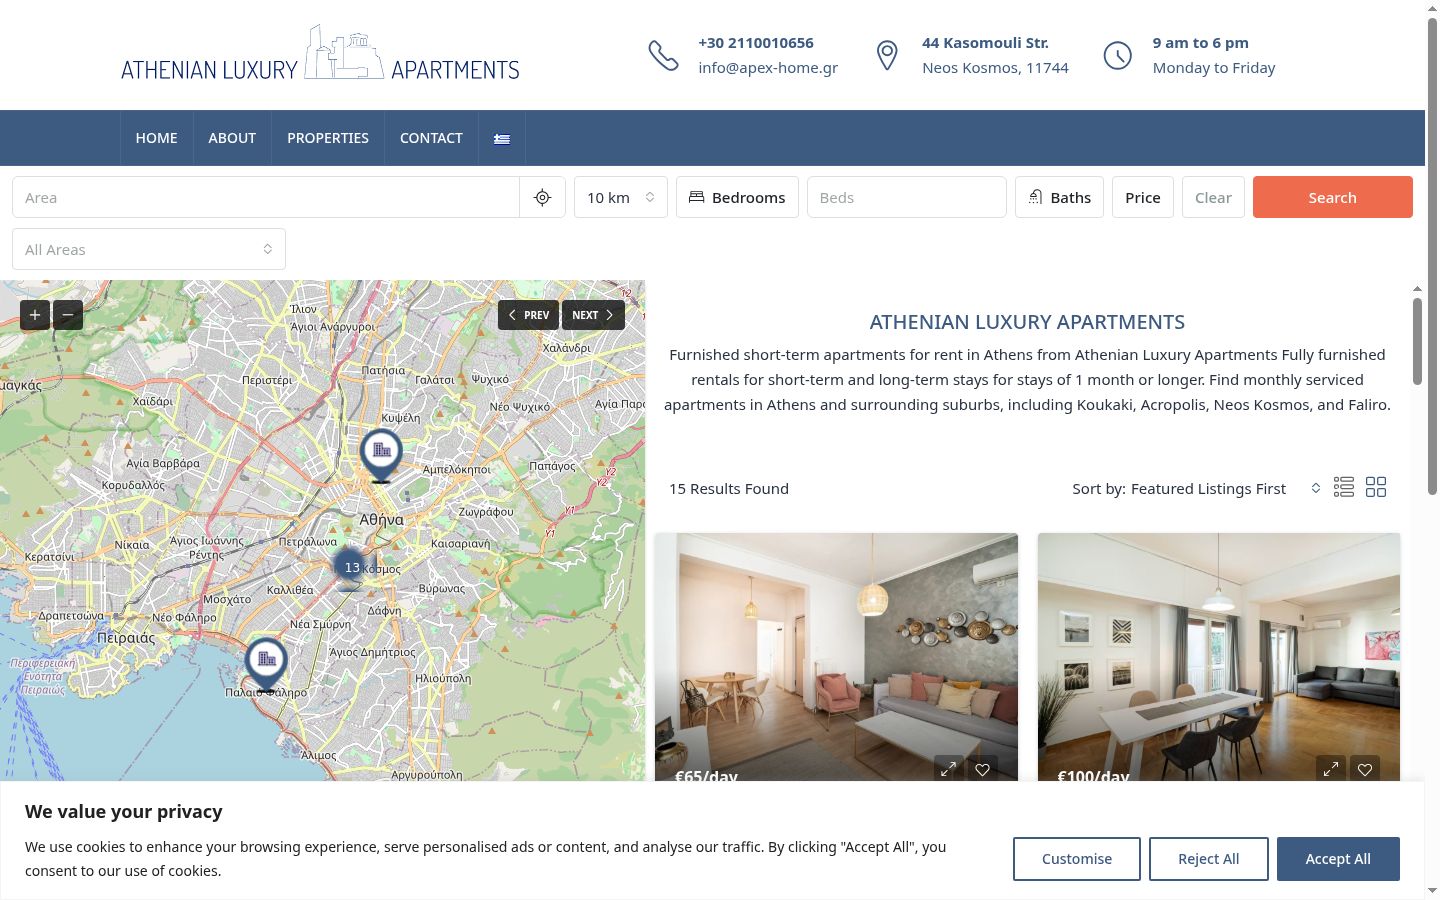Open the All Areas dropdown
This screenshot has height=900, width=1440.
point(149,249)
